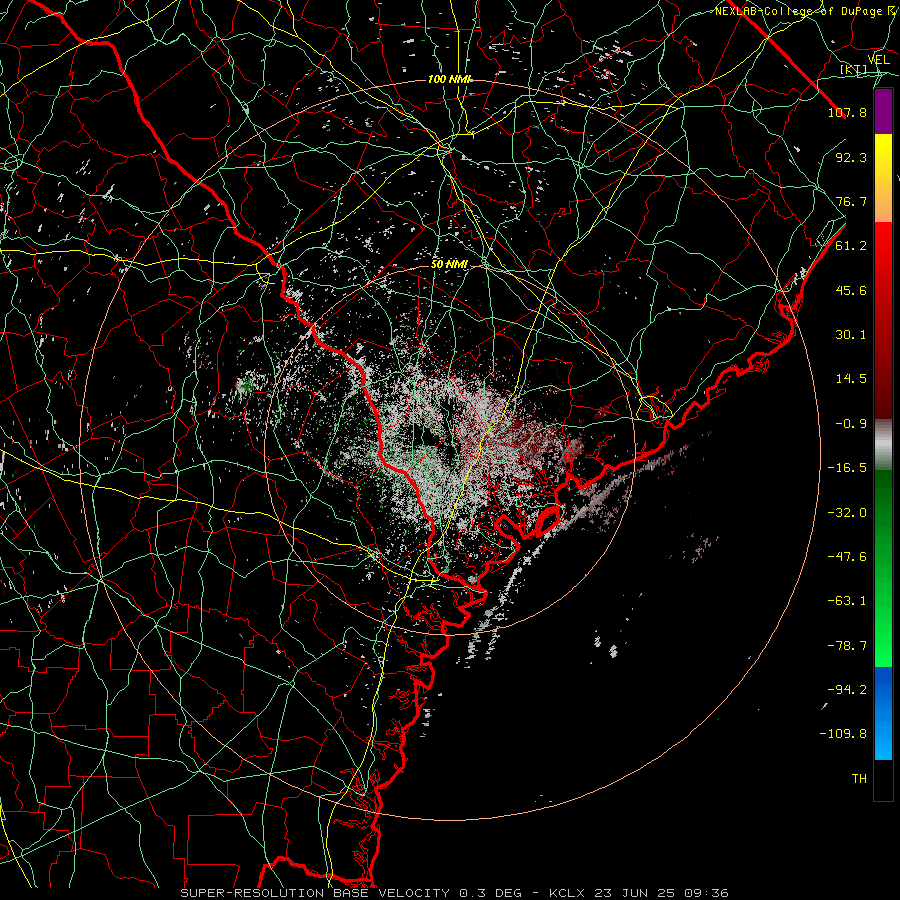Click the 30.1 legend value
900x900 pixels.
click(851, 335)
